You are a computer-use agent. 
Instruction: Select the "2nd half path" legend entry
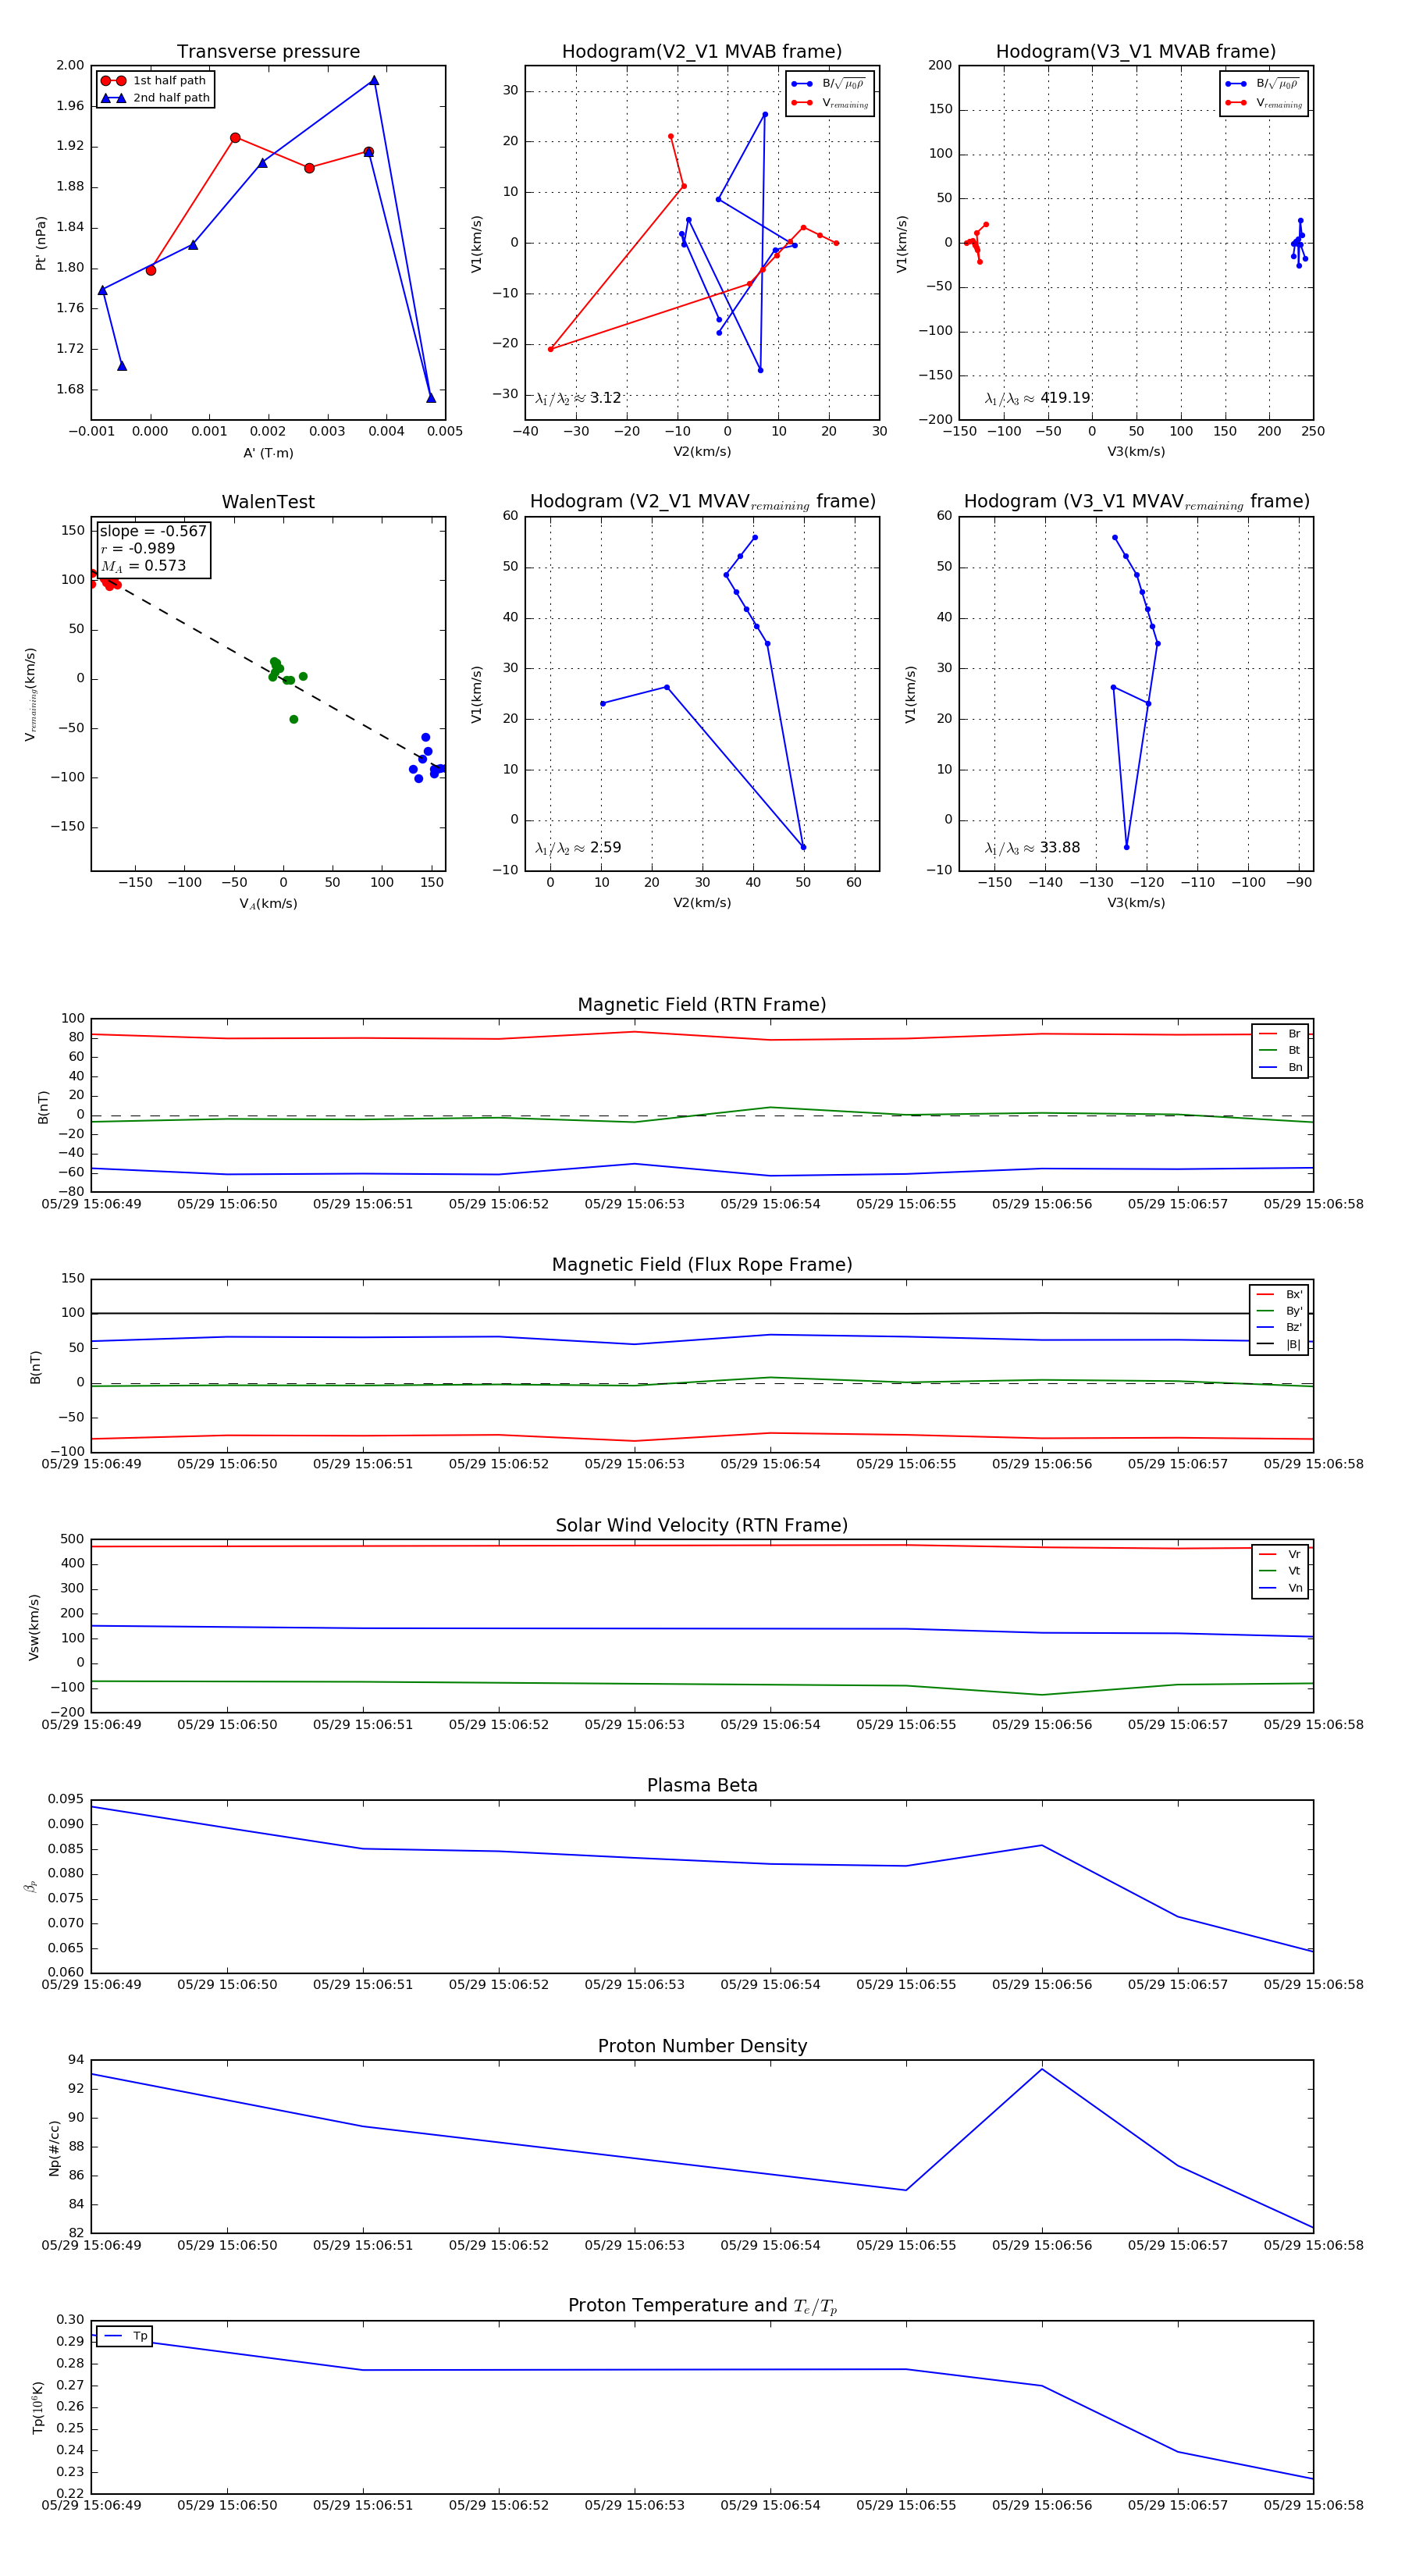point(155,98)
